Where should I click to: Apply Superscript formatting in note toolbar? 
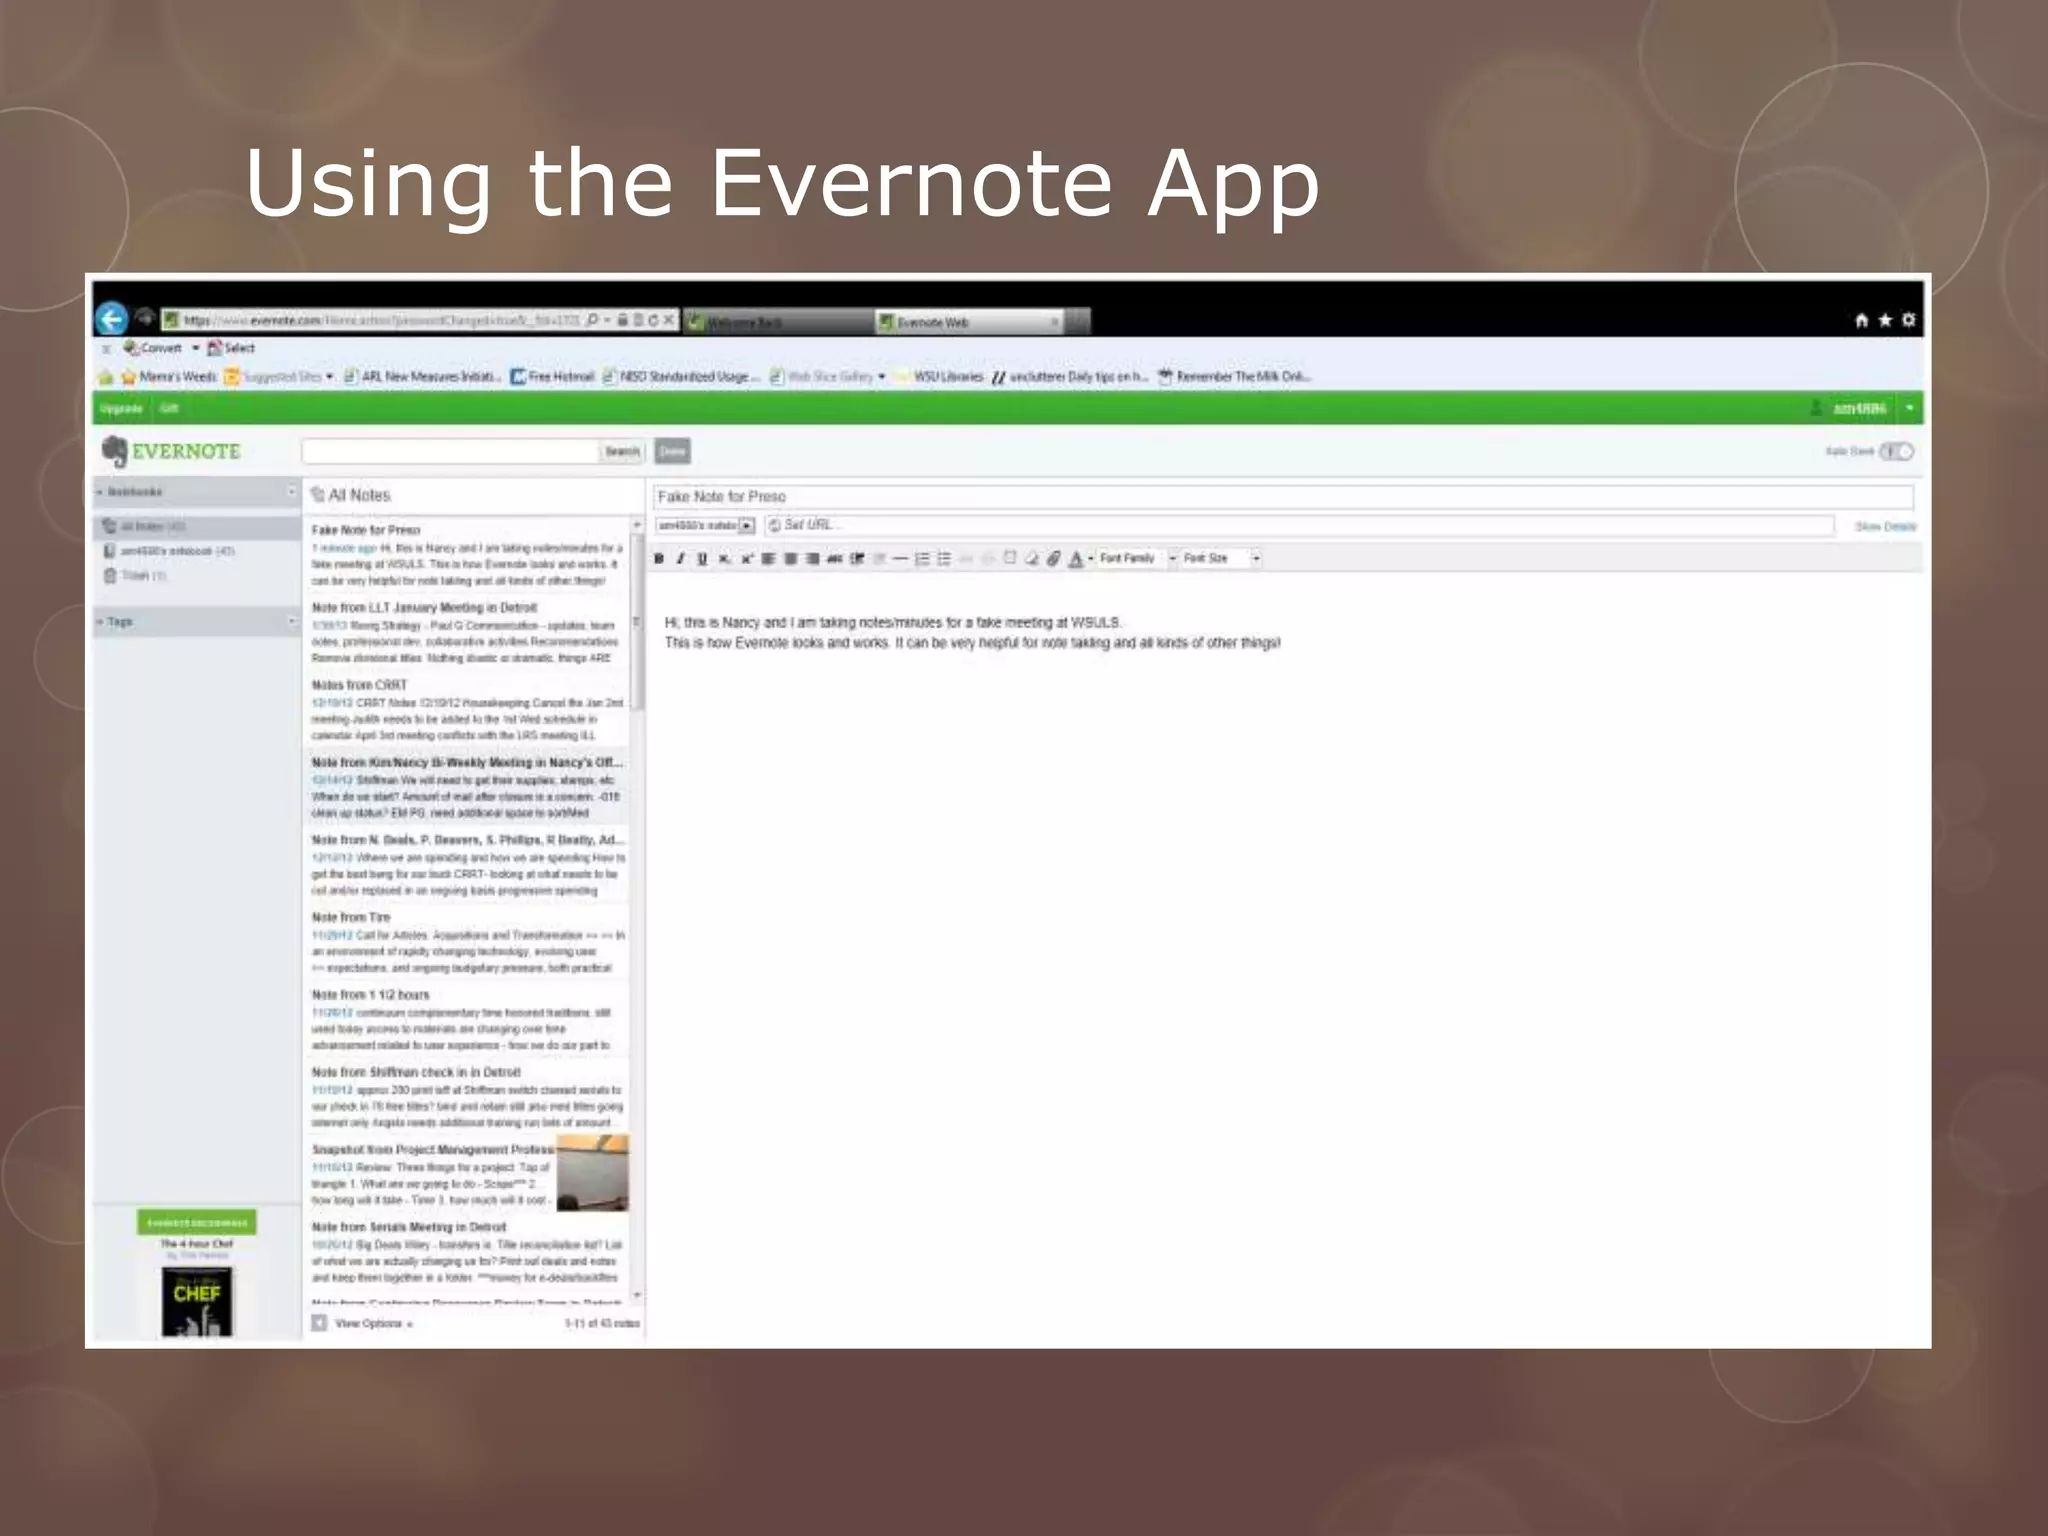tap(746, 559)
